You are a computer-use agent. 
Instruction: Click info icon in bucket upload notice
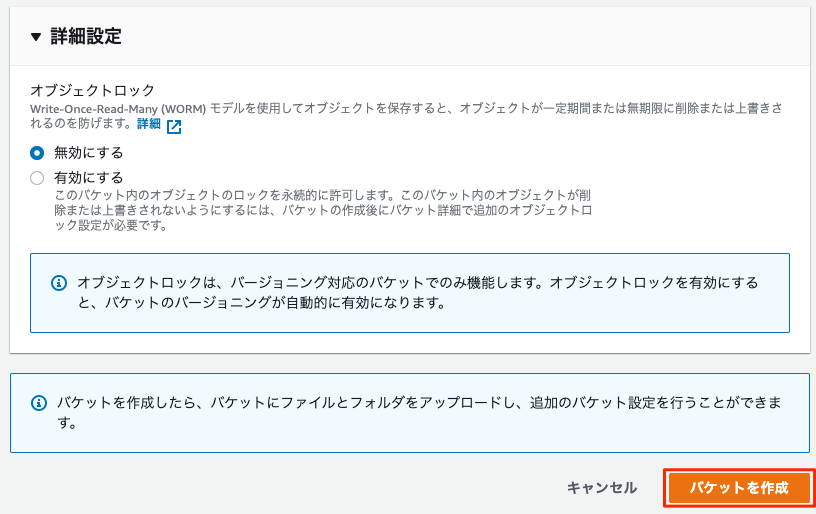39,403
